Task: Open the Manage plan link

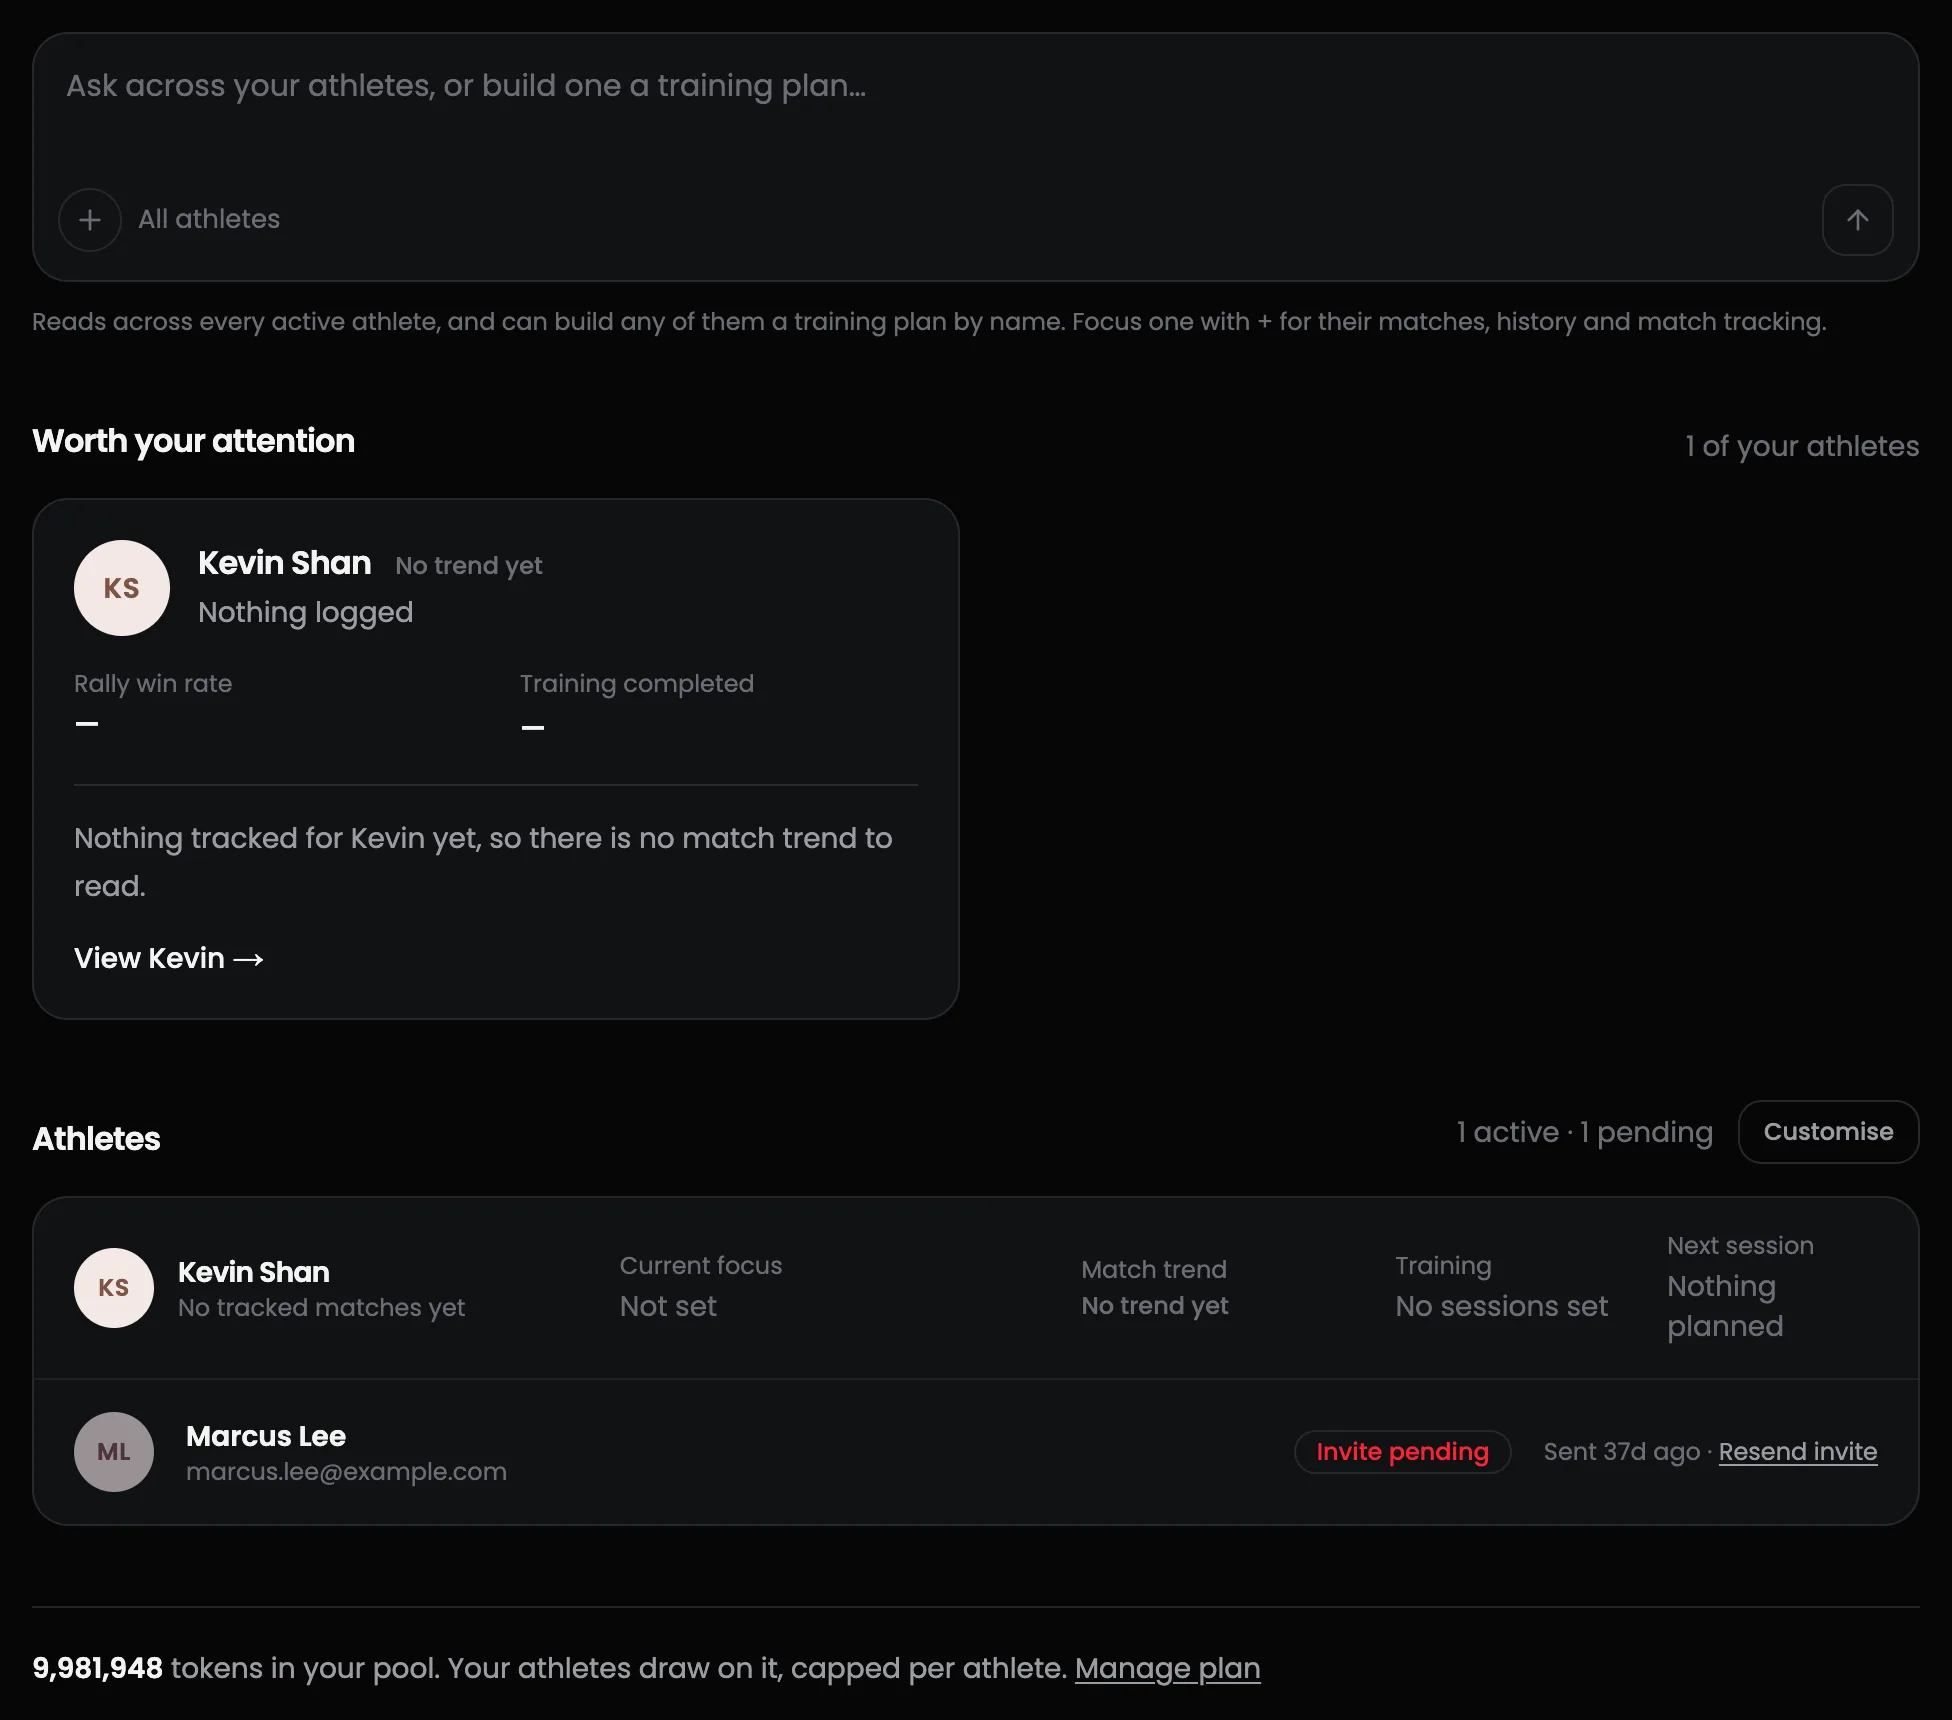Action: click(1167, 1668)
